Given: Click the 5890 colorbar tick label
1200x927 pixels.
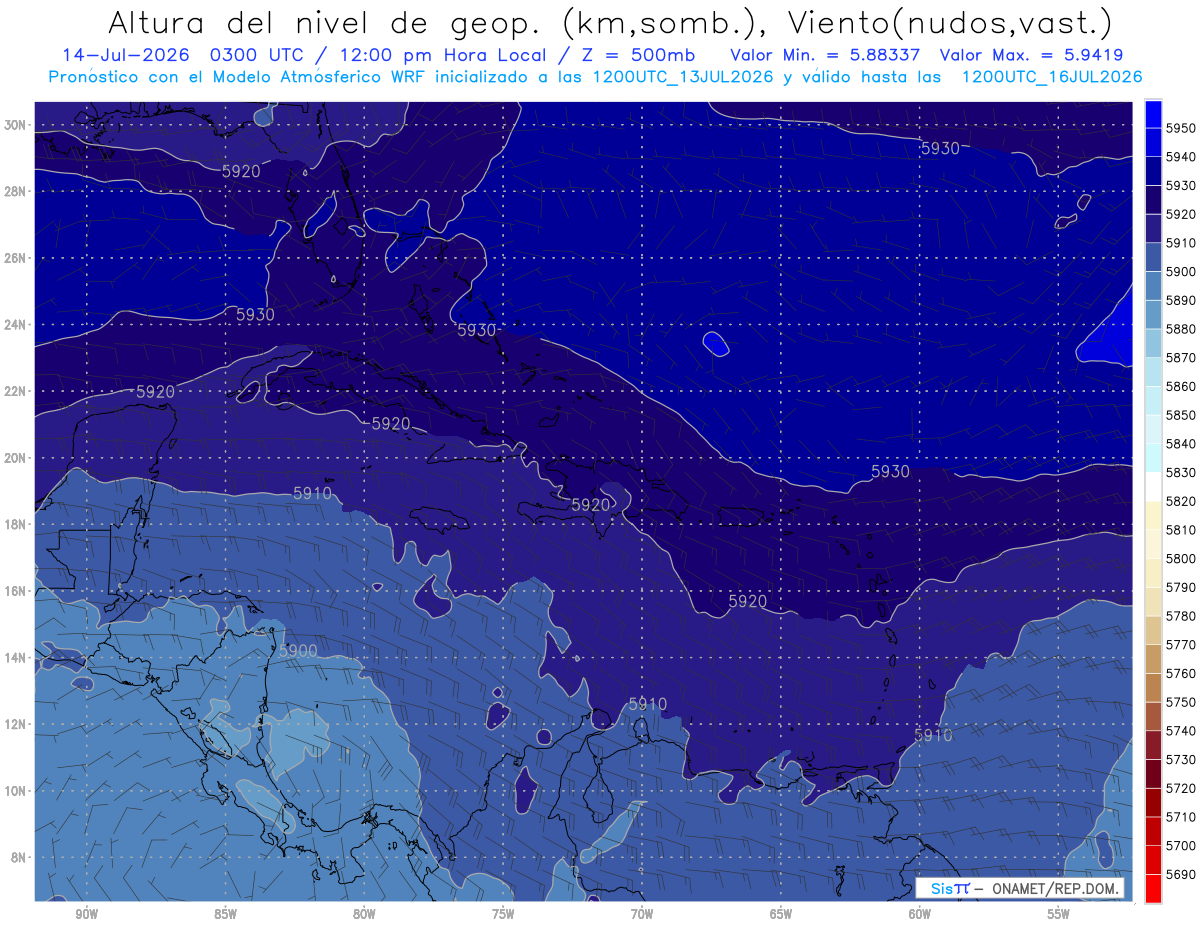Looking at the screenshot, I should click(1181, 300).
